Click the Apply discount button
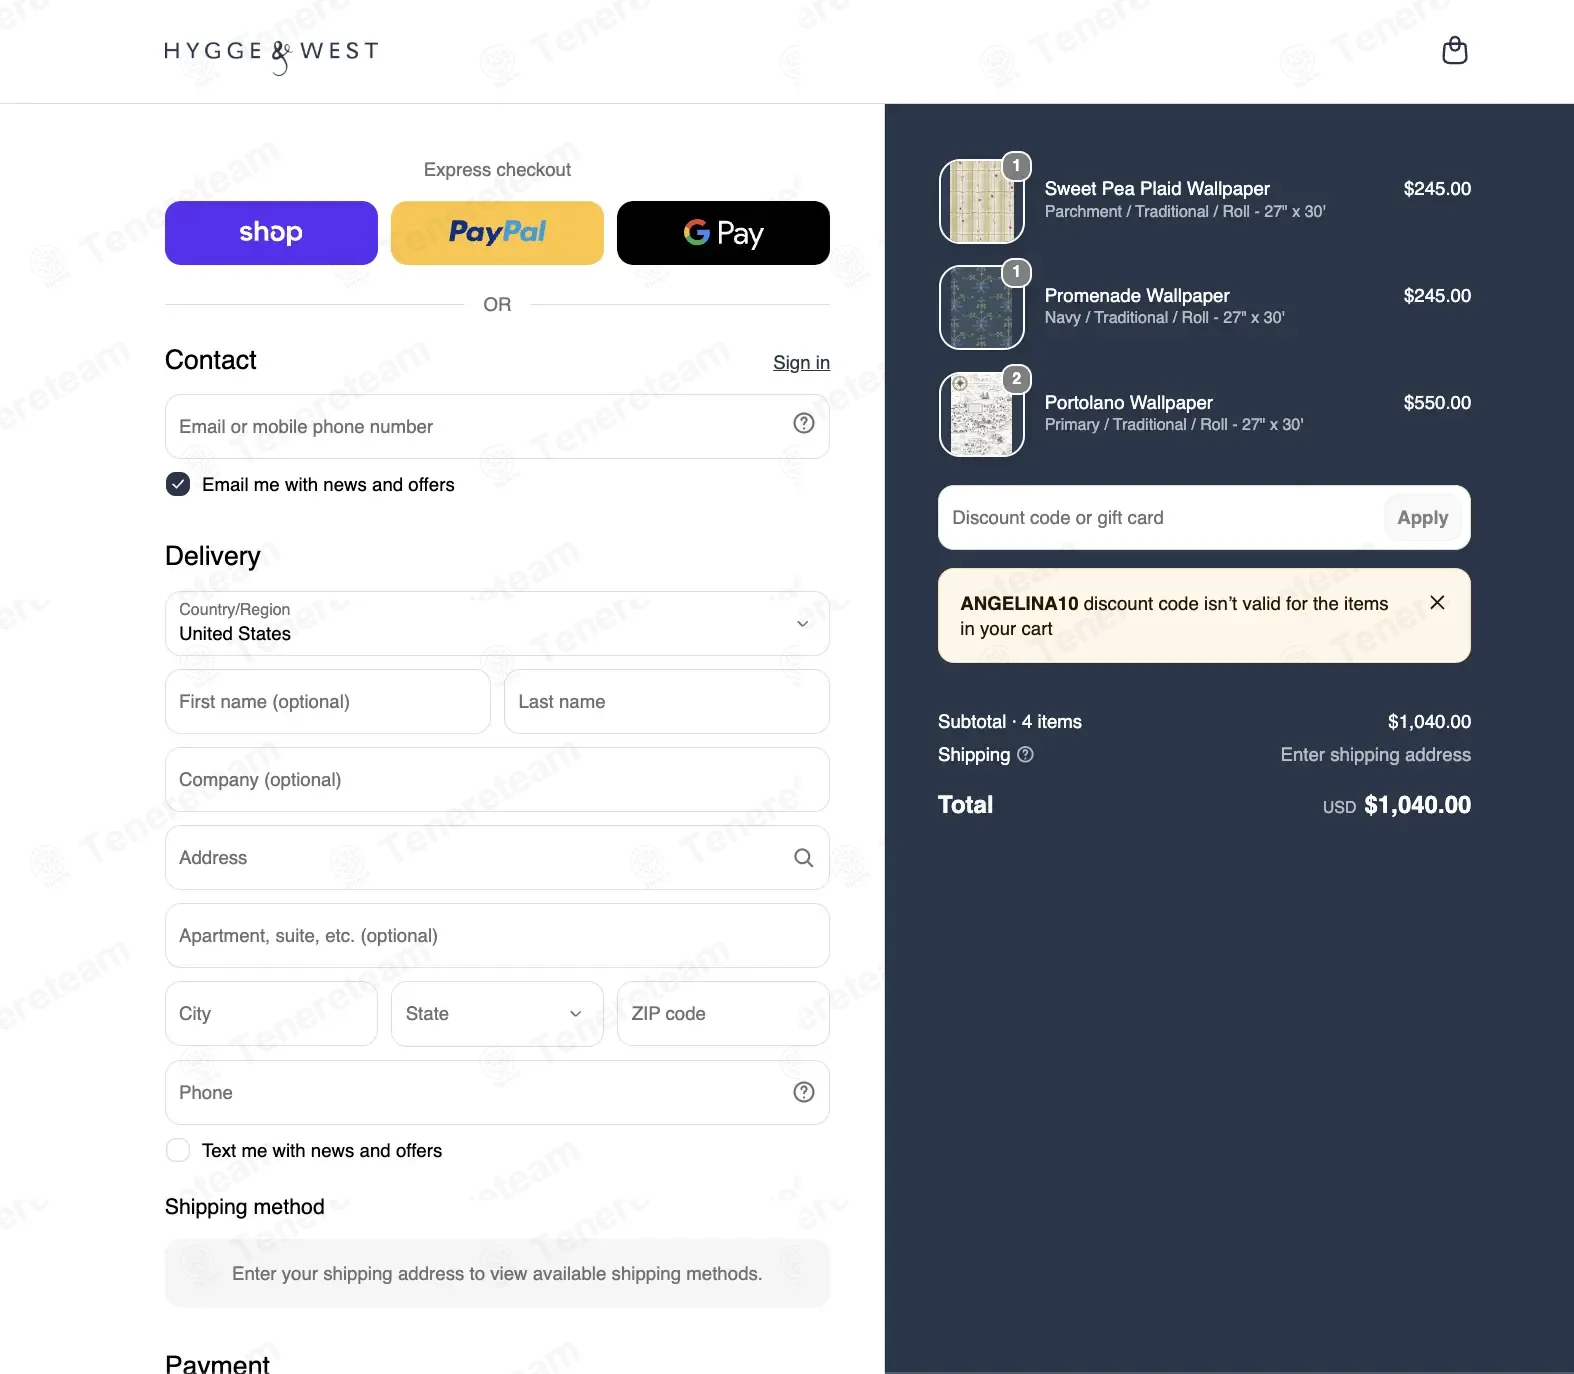The image size is (1574, 1374). pos(1423,517)
